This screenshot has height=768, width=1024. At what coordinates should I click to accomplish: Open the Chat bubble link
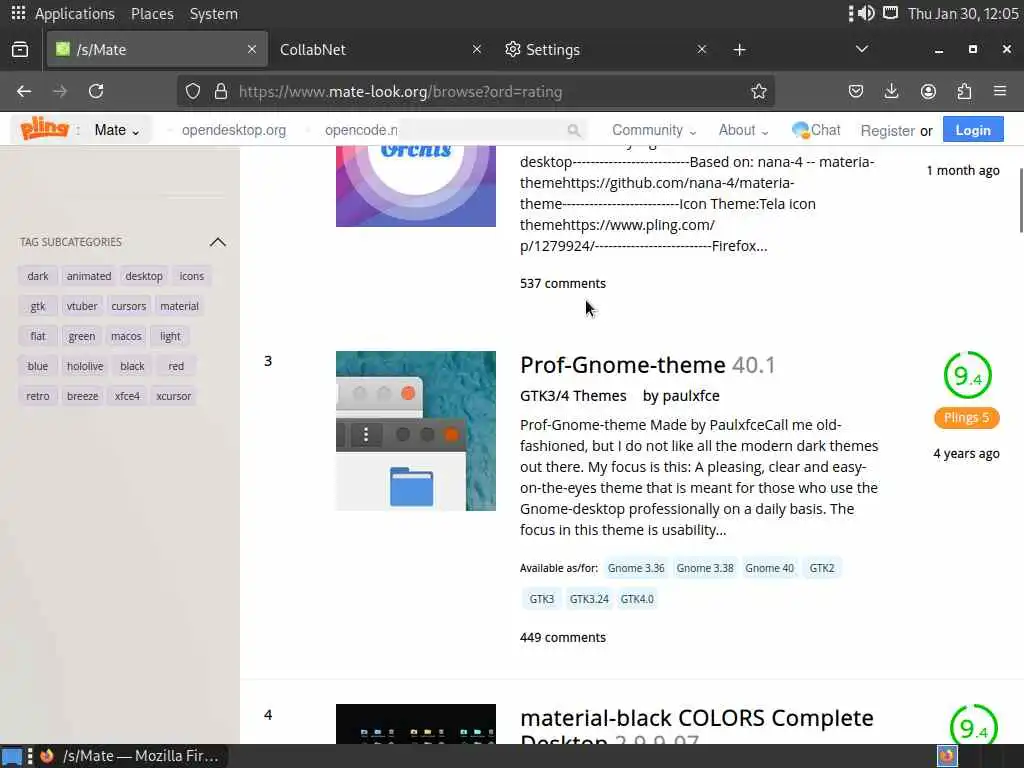pos(816,130)
